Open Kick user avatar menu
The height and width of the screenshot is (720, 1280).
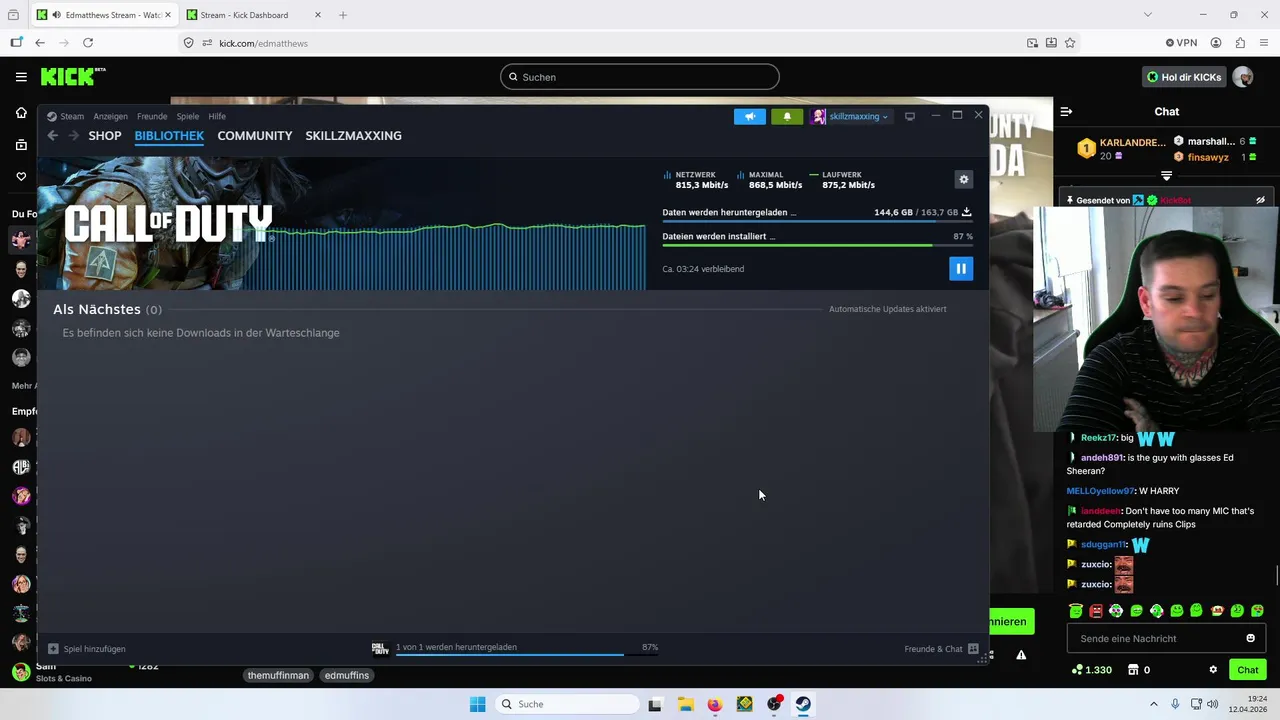pyautogui.click(x=1243, y=77)
